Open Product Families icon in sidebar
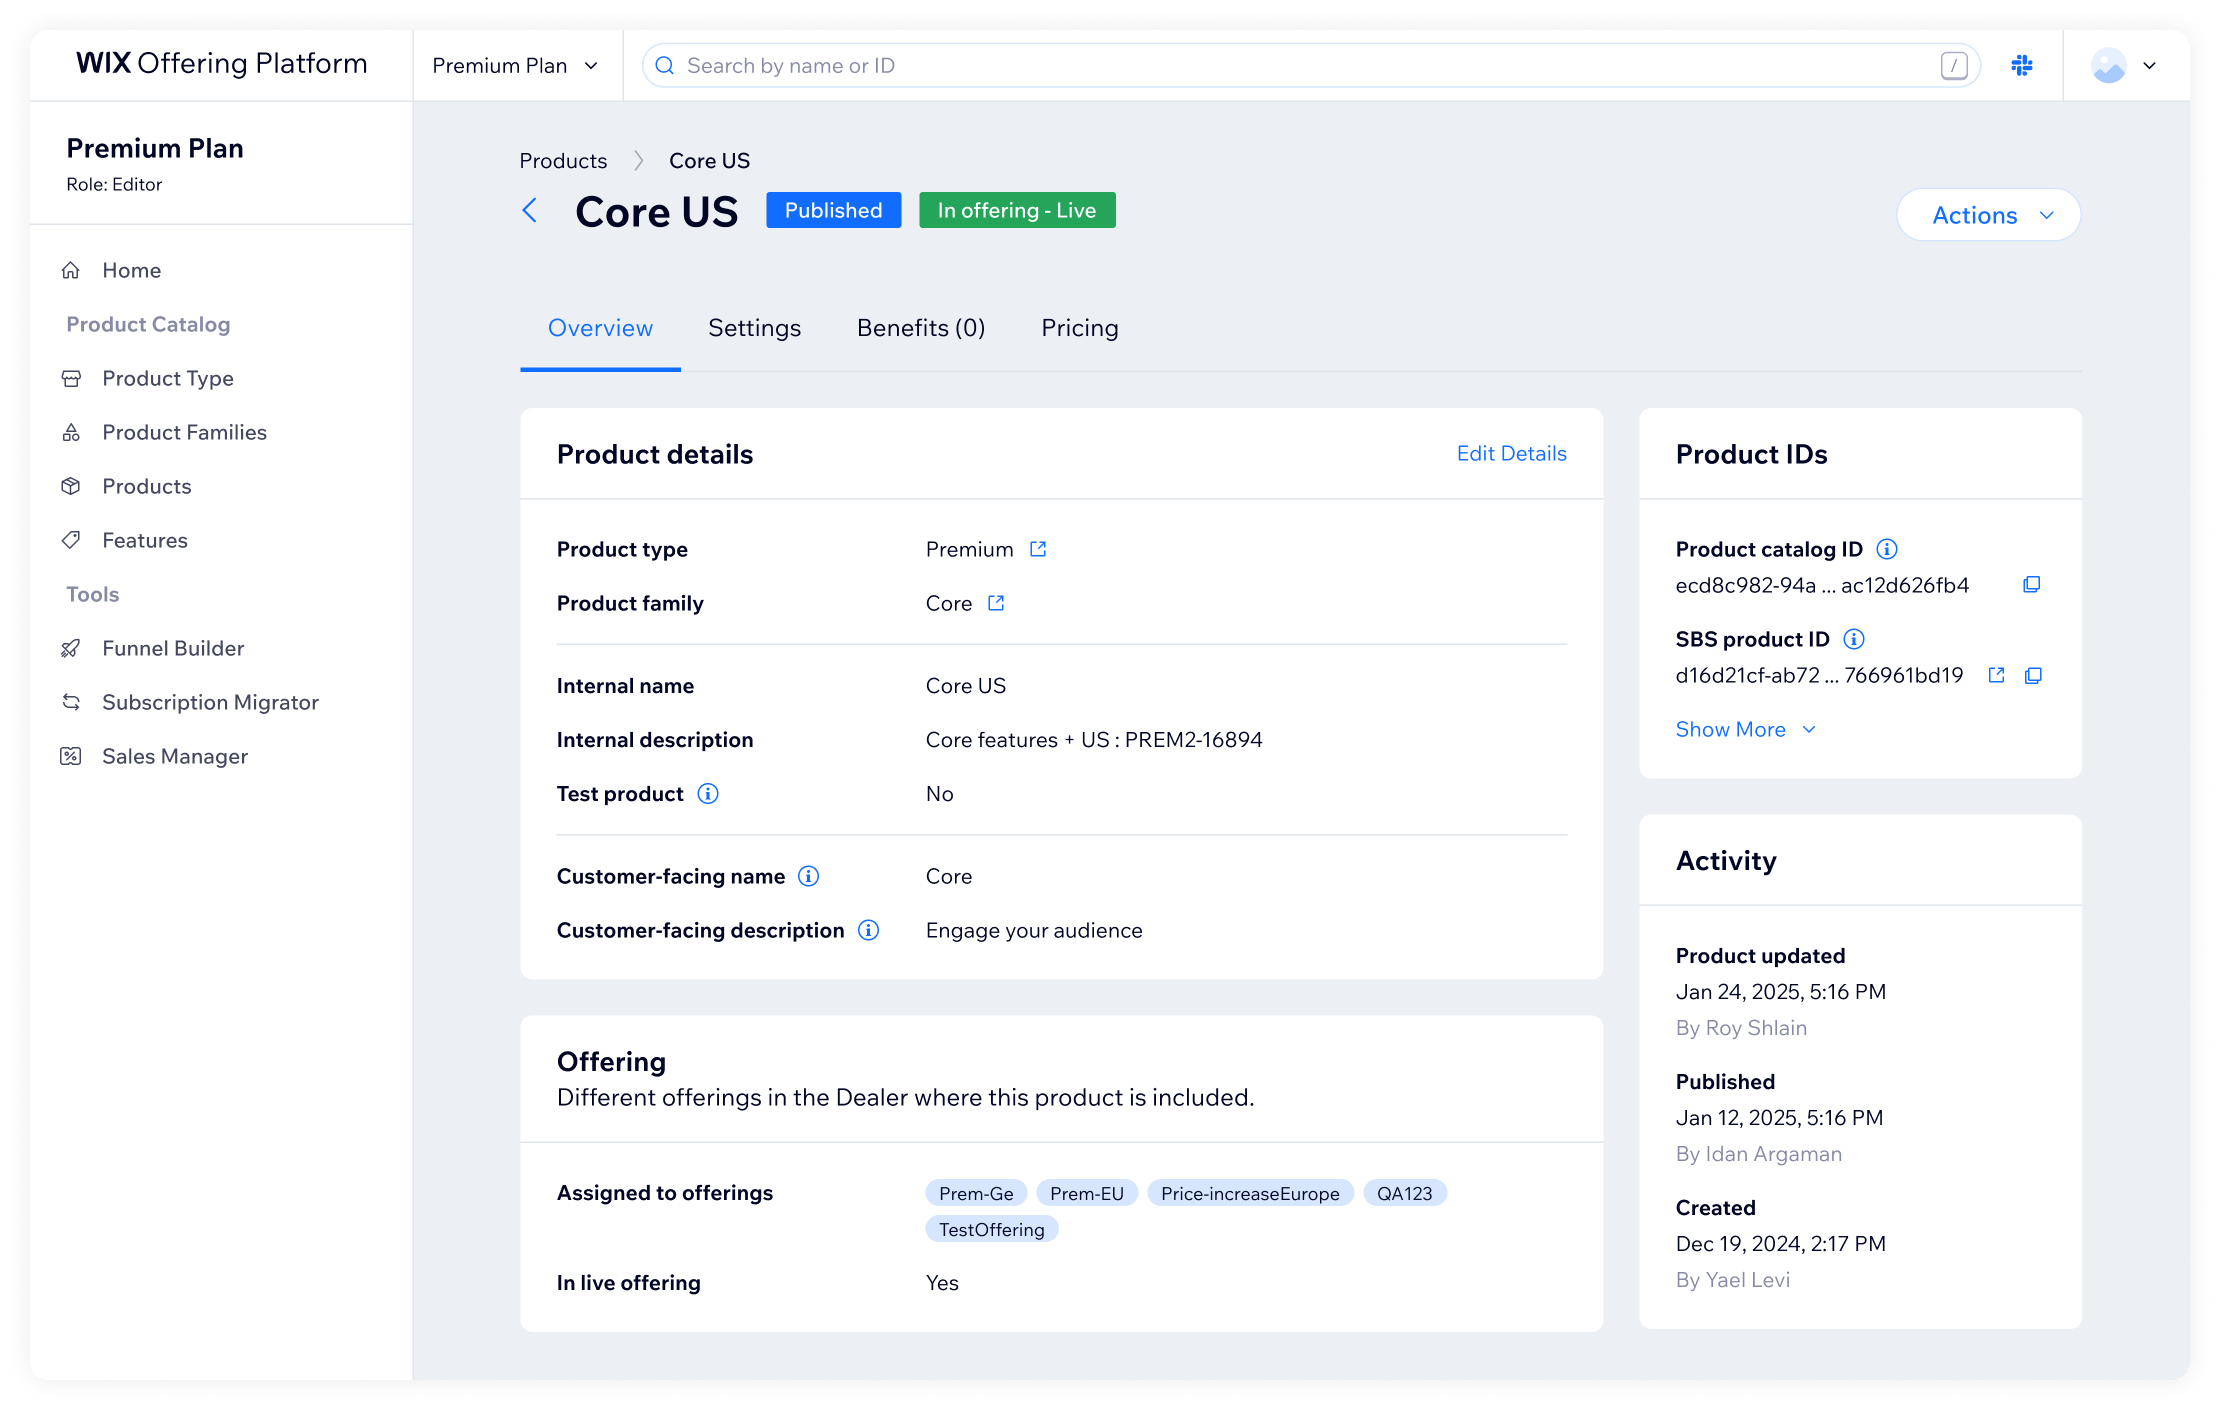Image resolution: width=2220 pixels, height=1410 pixels. pyautogui.click(x=71, y=432)
